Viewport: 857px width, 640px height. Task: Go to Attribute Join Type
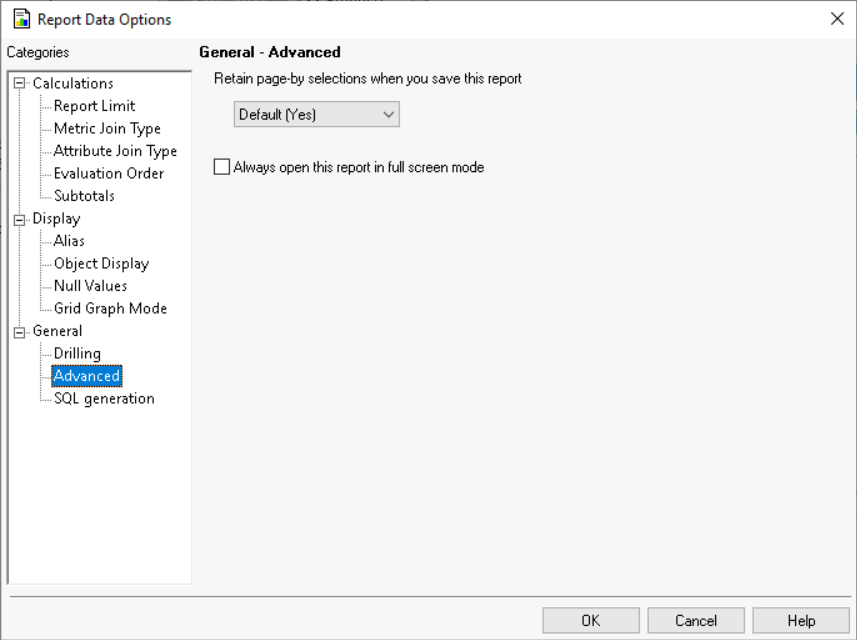click(x=115, y=151)
